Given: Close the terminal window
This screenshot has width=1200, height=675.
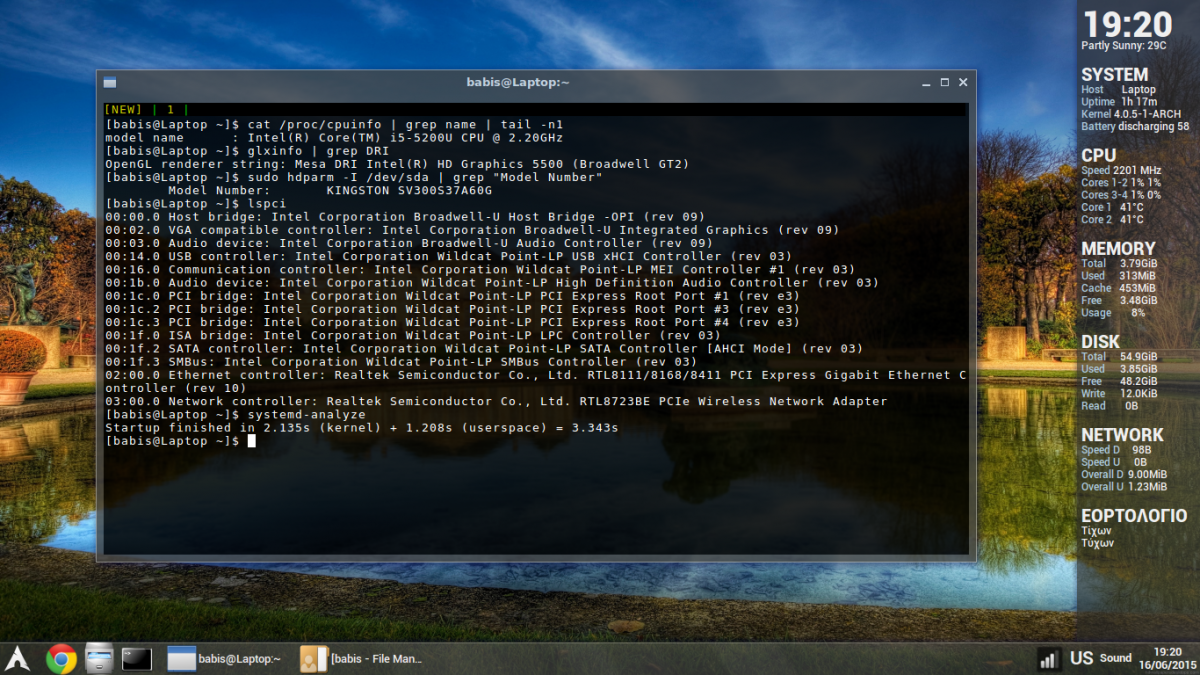Looking at the screenshot, I should coord(963,82).
